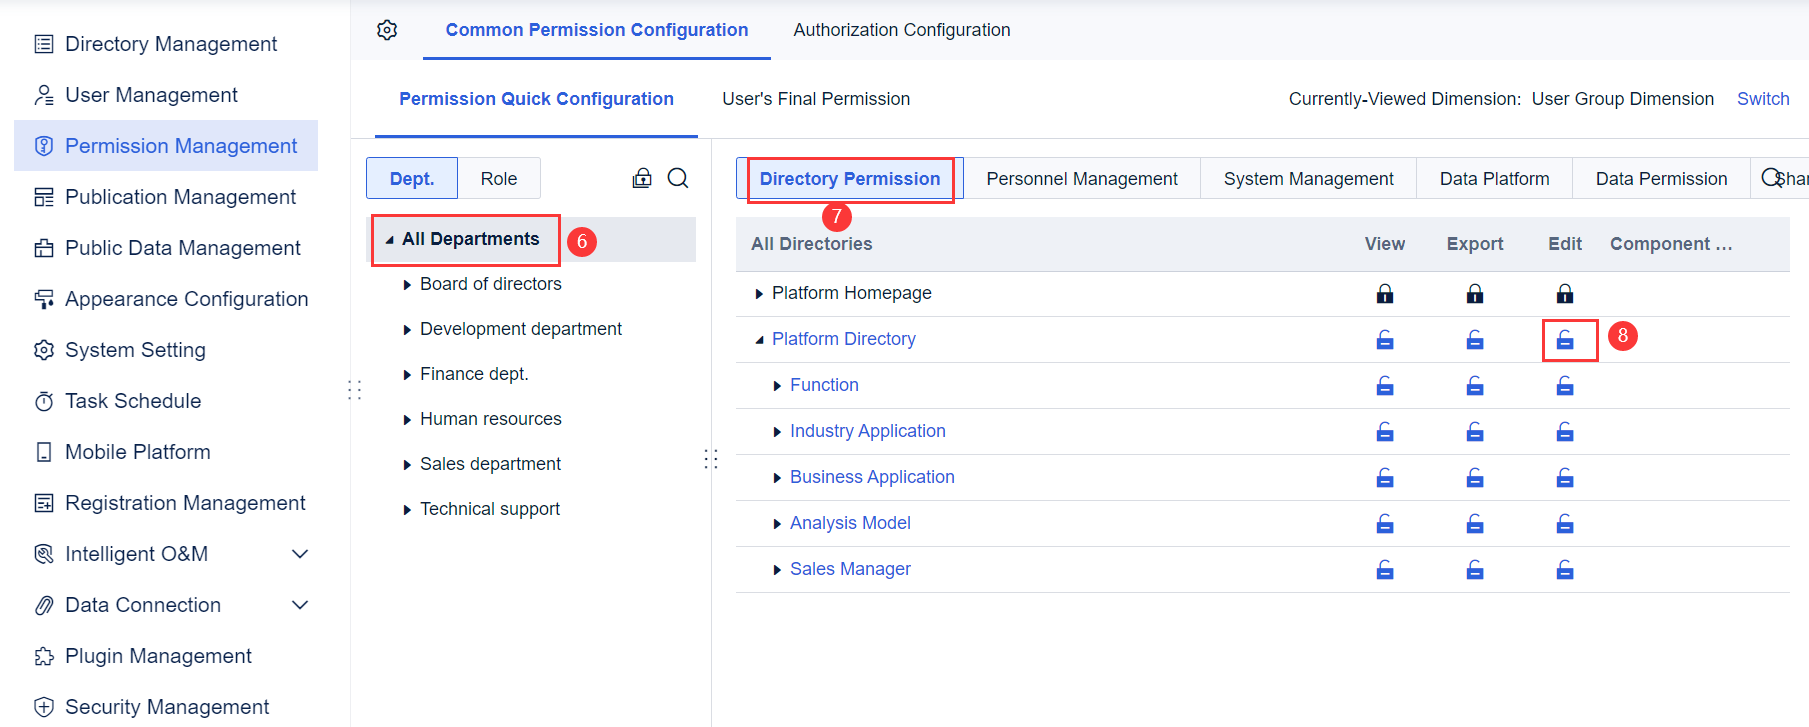Expand the Intelligent O&M sidebar menu
1809x727 pixels.
pyautogui.click(x=299, y=554)
